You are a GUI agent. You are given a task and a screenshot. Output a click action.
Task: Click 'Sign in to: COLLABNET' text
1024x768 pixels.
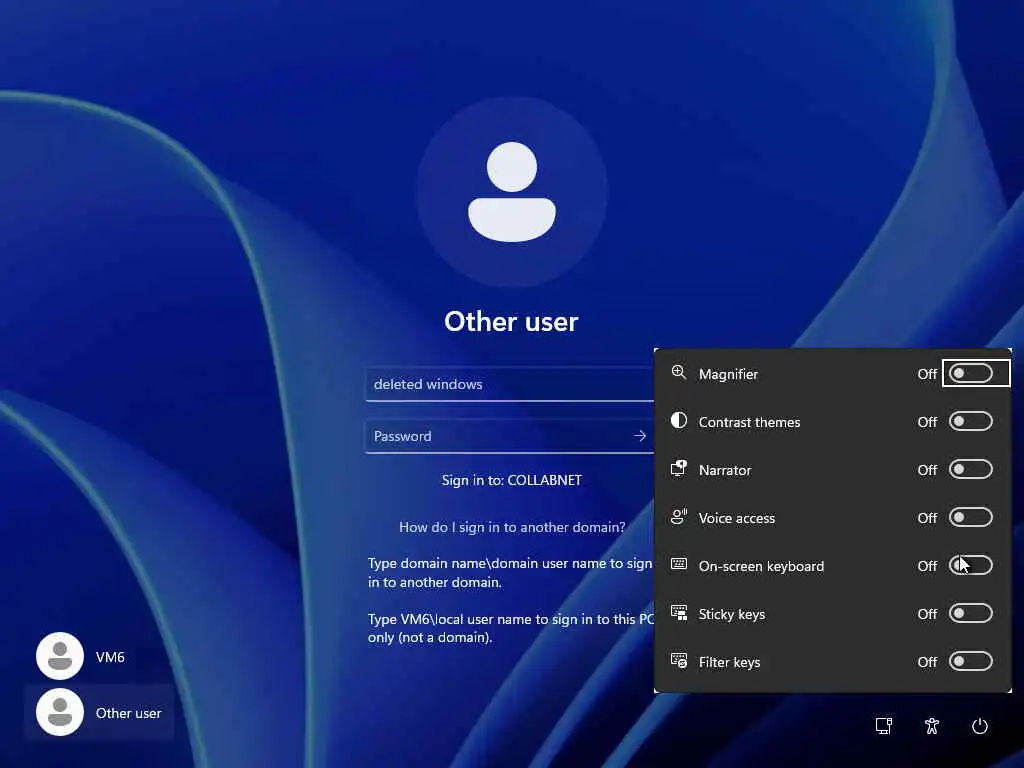(x=511, y=480)
